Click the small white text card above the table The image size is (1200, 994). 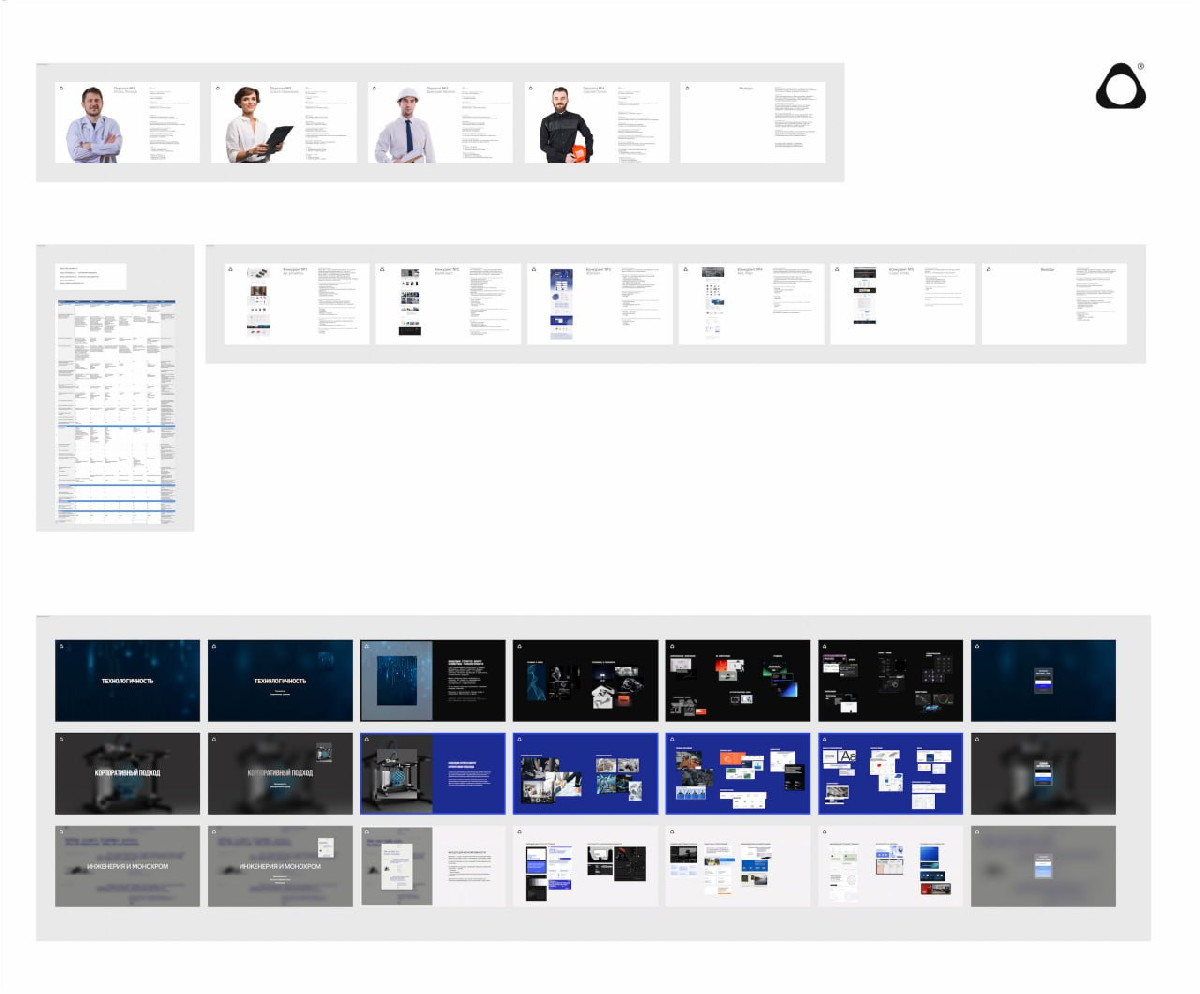[x=91, y=277]
